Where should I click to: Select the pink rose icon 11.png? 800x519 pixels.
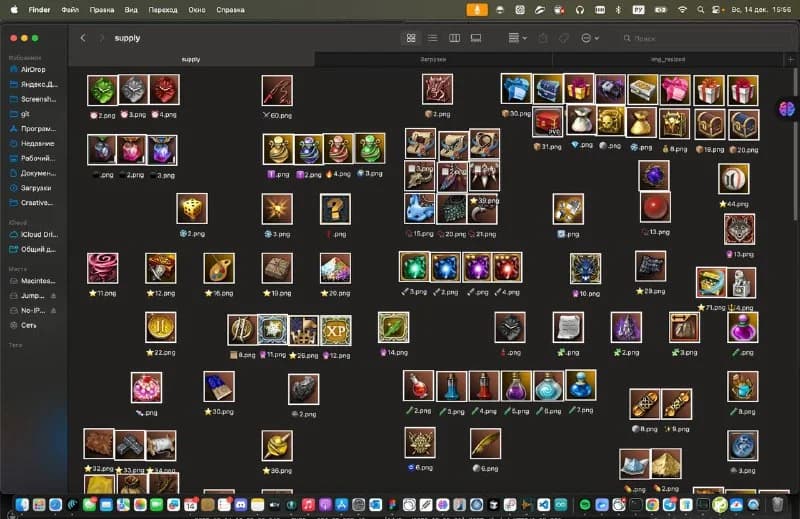103,268
